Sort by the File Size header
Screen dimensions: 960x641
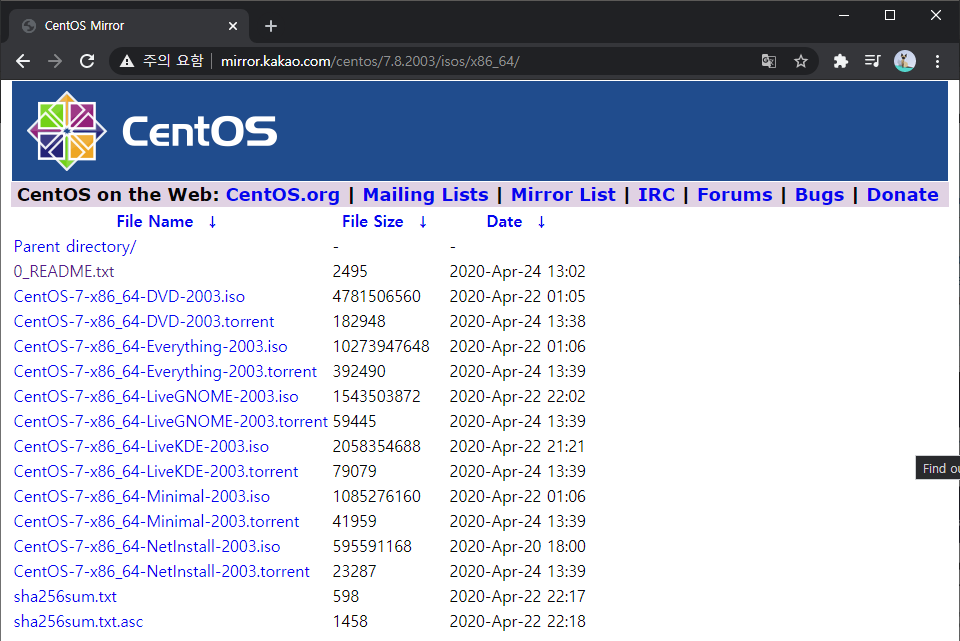tap(372, 222)
